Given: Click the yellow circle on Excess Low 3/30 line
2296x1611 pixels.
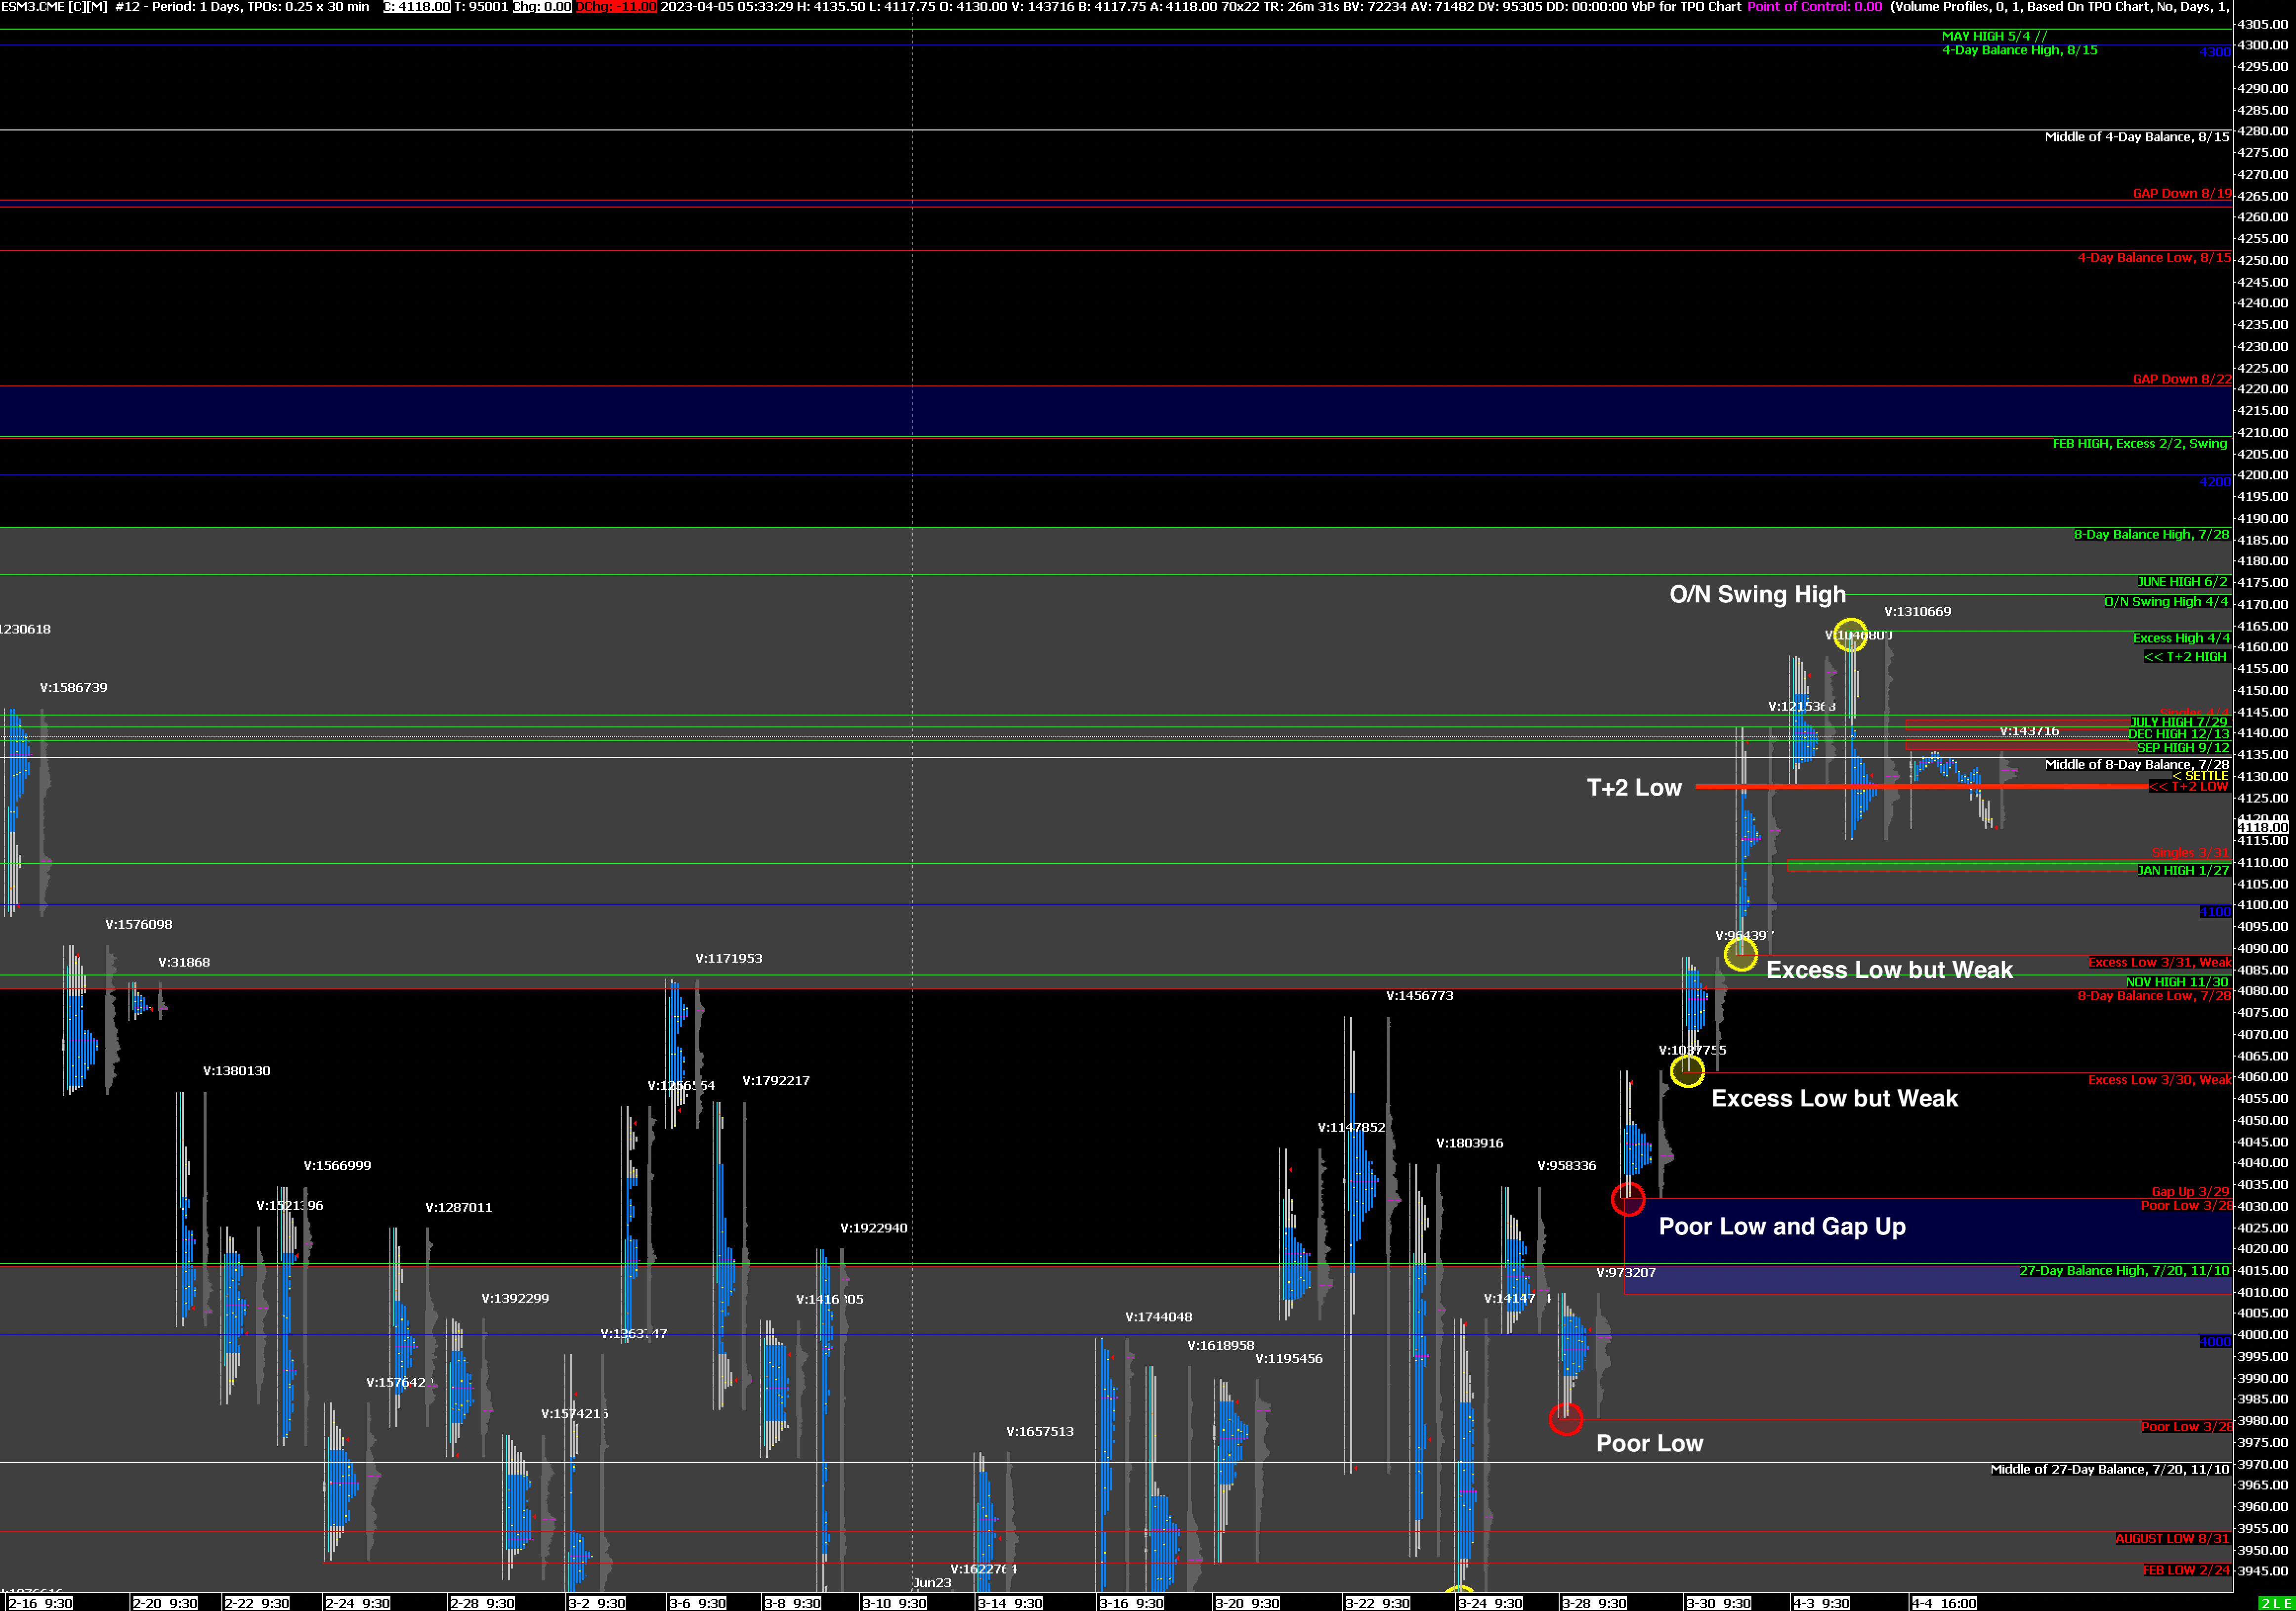Looking at the screenshot, I should tap(1687, 1071).
